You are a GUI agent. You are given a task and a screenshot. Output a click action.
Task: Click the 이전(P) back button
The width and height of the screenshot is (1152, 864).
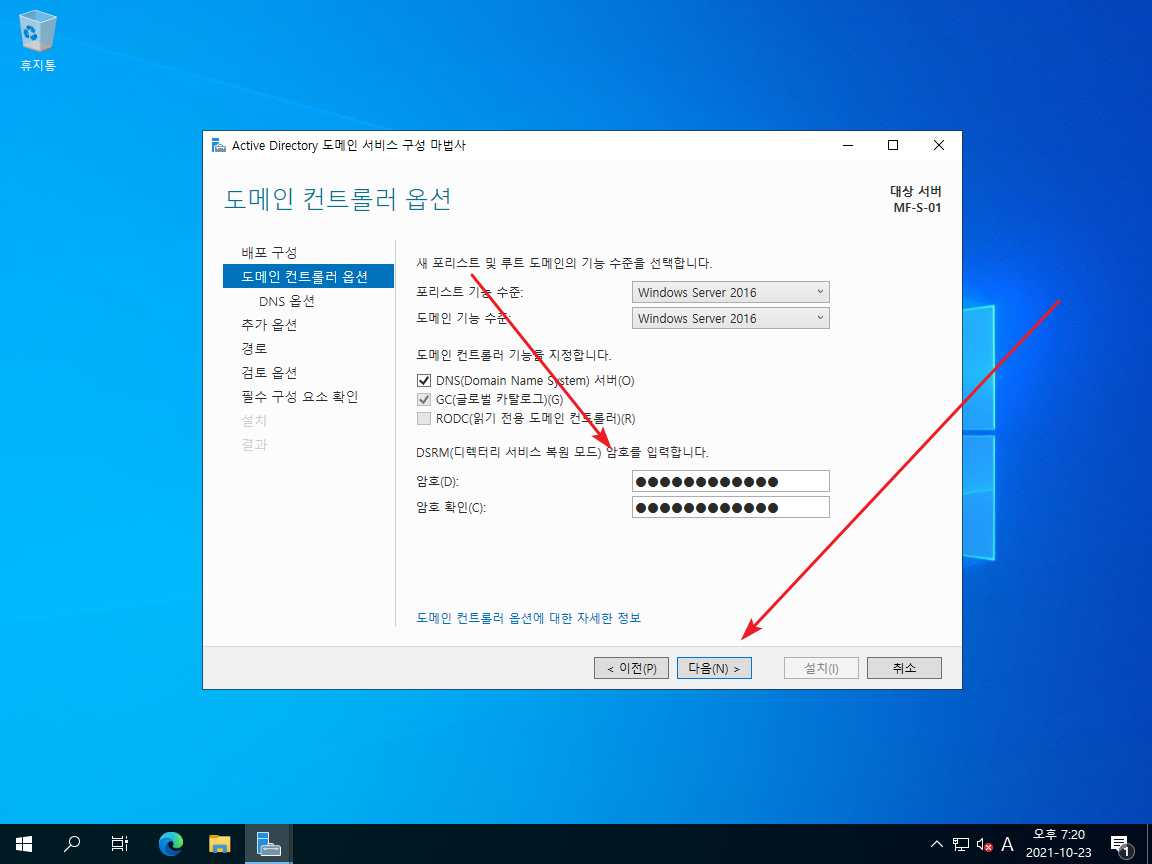[x=631, y=668]
